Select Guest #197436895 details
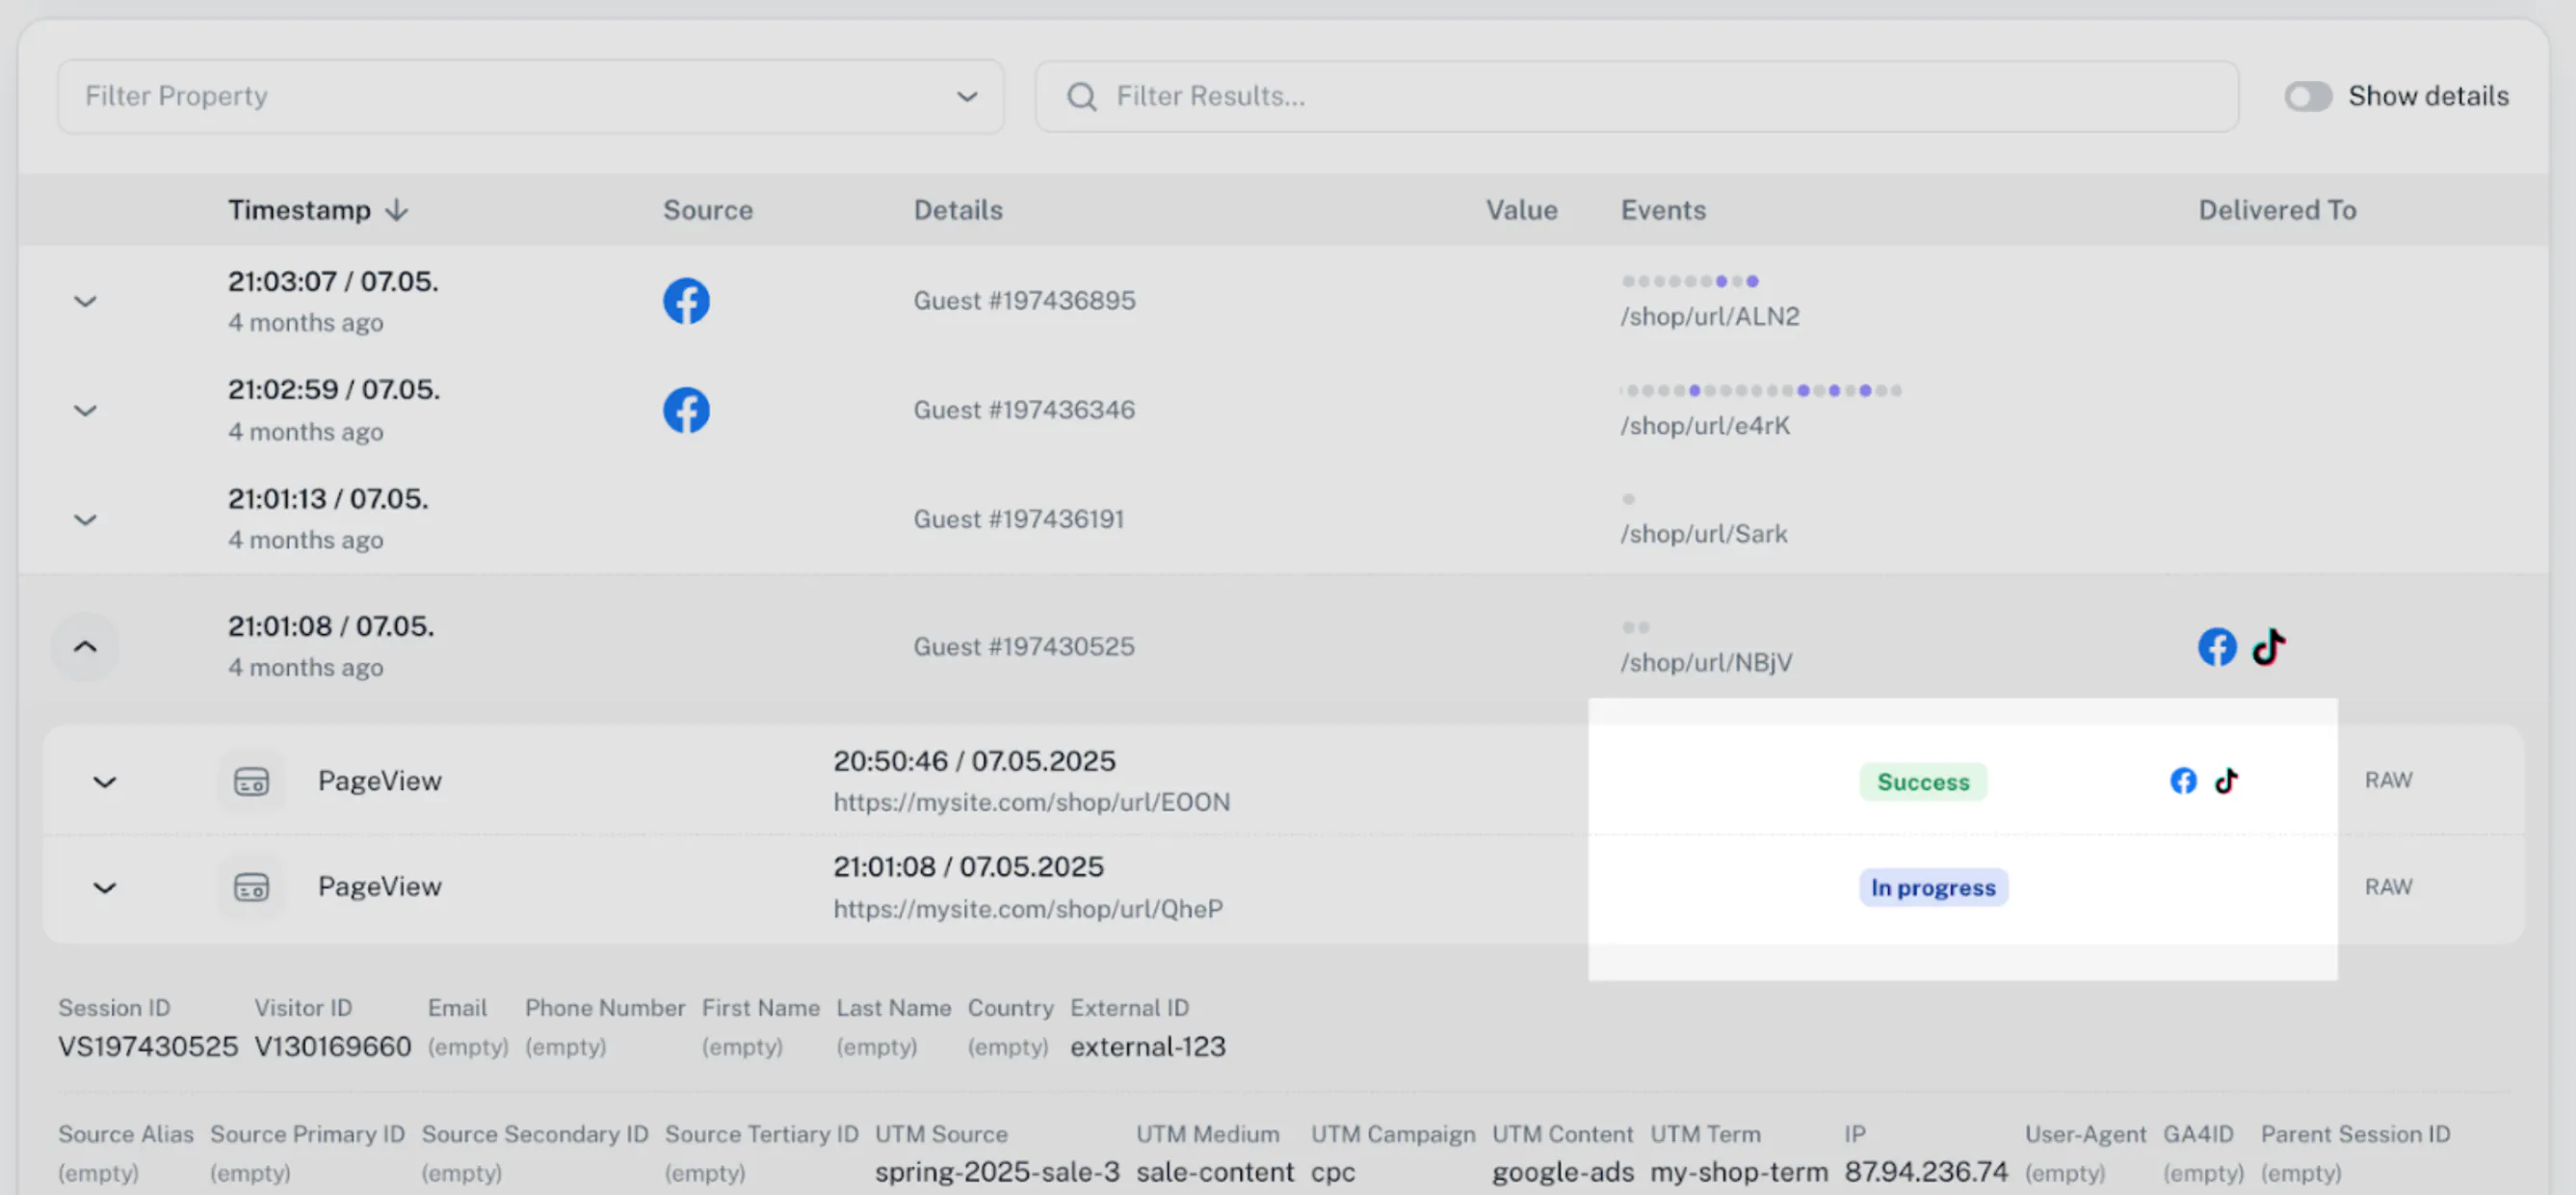Screen dimensions: 2576x1195 coord(1023,301)
